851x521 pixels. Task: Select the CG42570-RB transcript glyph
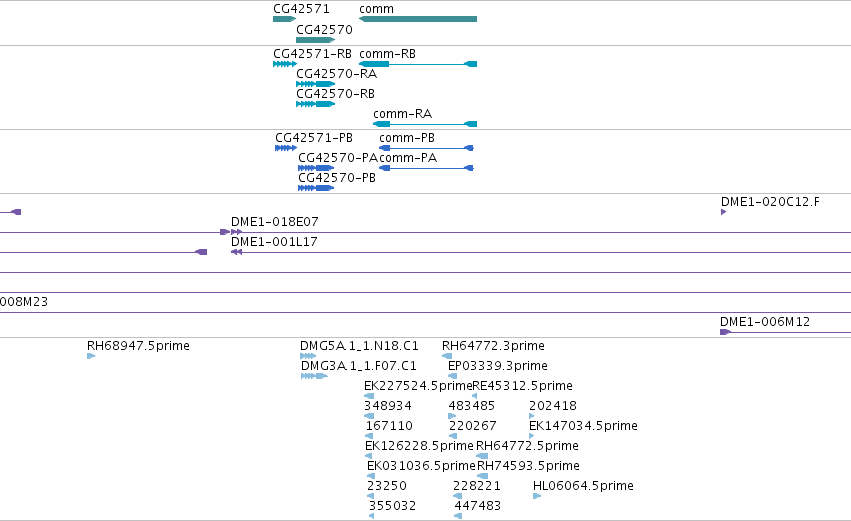pos(315,104)
